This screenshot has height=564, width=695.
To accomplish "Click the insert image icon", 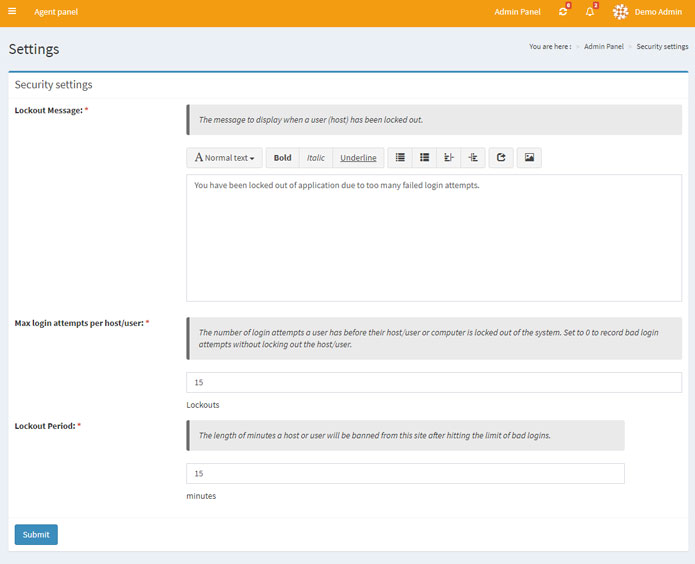I will (529, 158).
